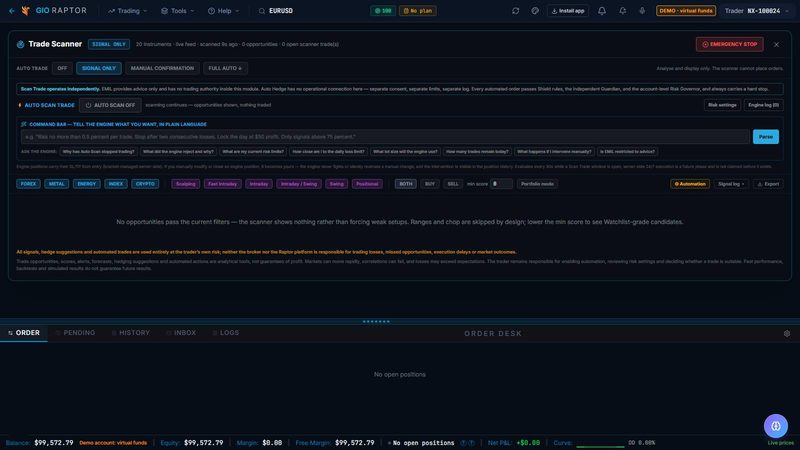Ask "How many trades remain today?"
The height and width of the screenshot is (450, 800).
(477, 152)
